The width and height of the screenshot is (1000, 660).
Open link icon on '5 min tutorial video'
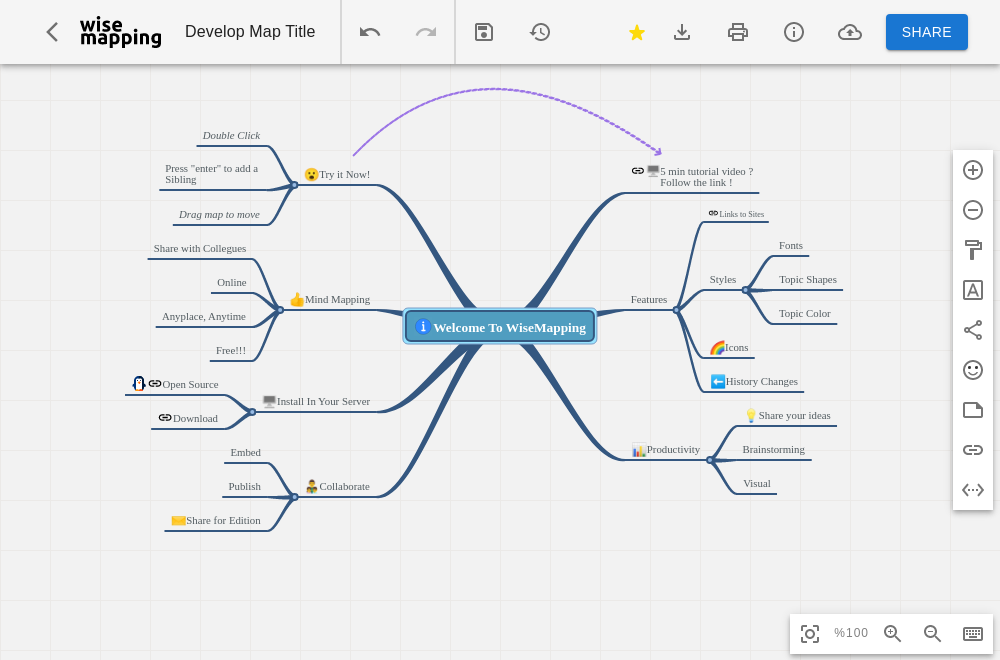[x=638, y=170]
